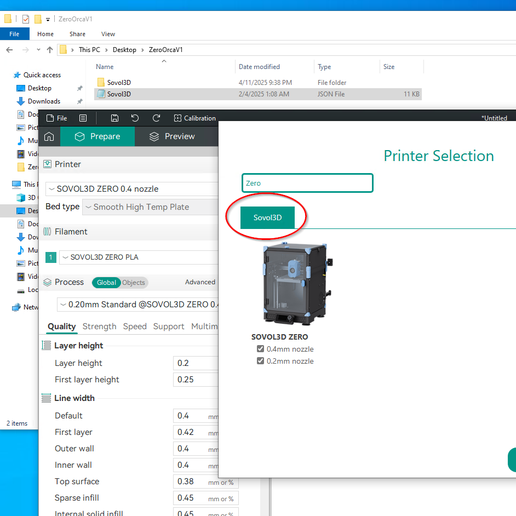Open the Home ribbon tab in File Explorer
Image resolution: width=516 pixels, height=516 pixels.
pos(45,34)
